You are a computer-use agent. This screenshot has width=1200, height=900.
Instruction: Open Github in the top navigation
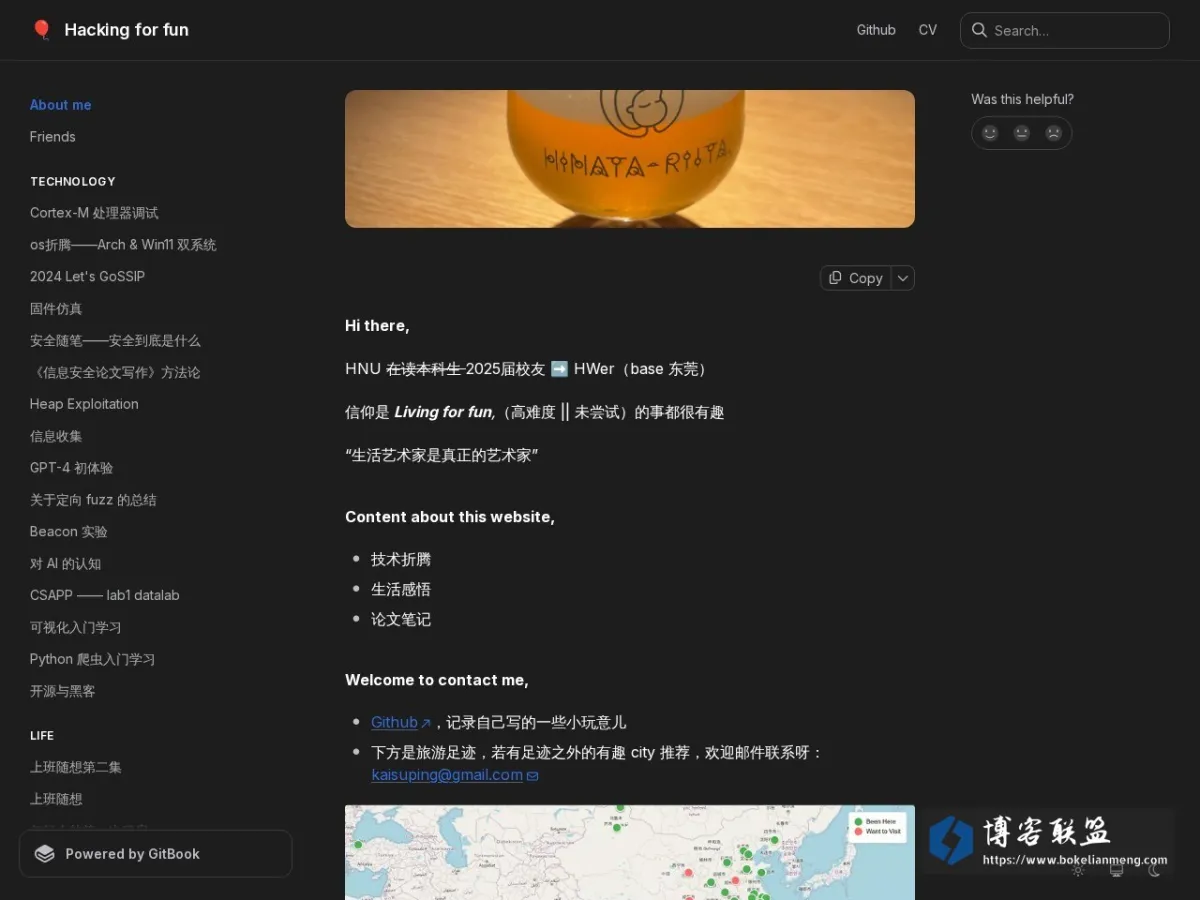[876, 30]
